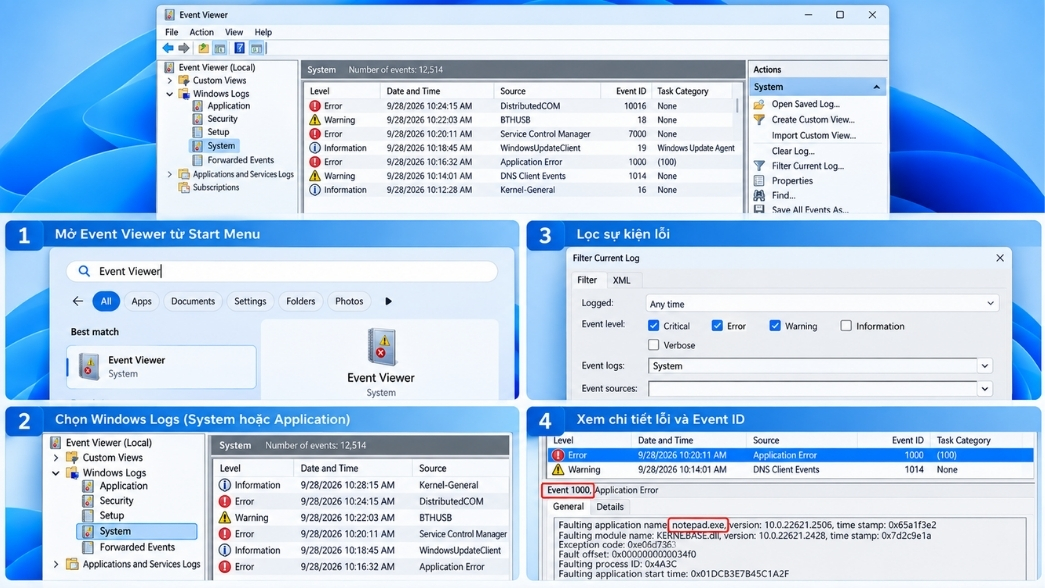Expand Custom Views in the top window tree

(169, 81)
